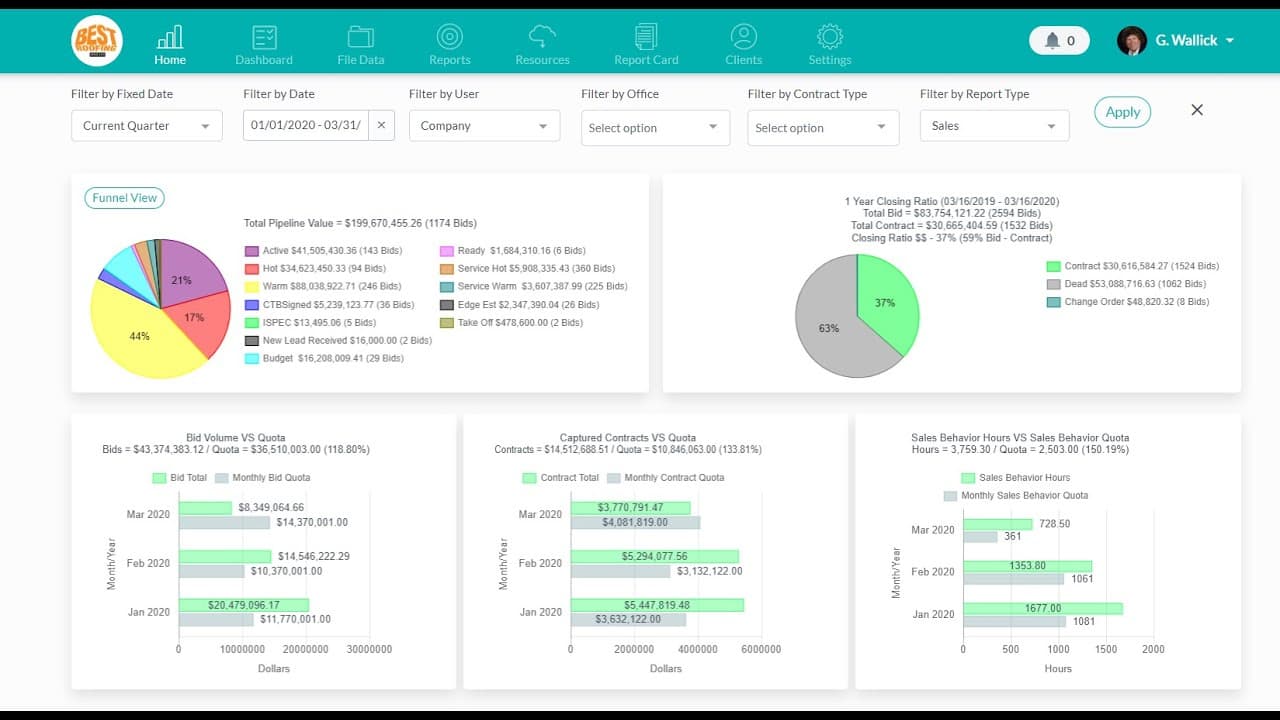Go to the Home tab

coord(170,45)
